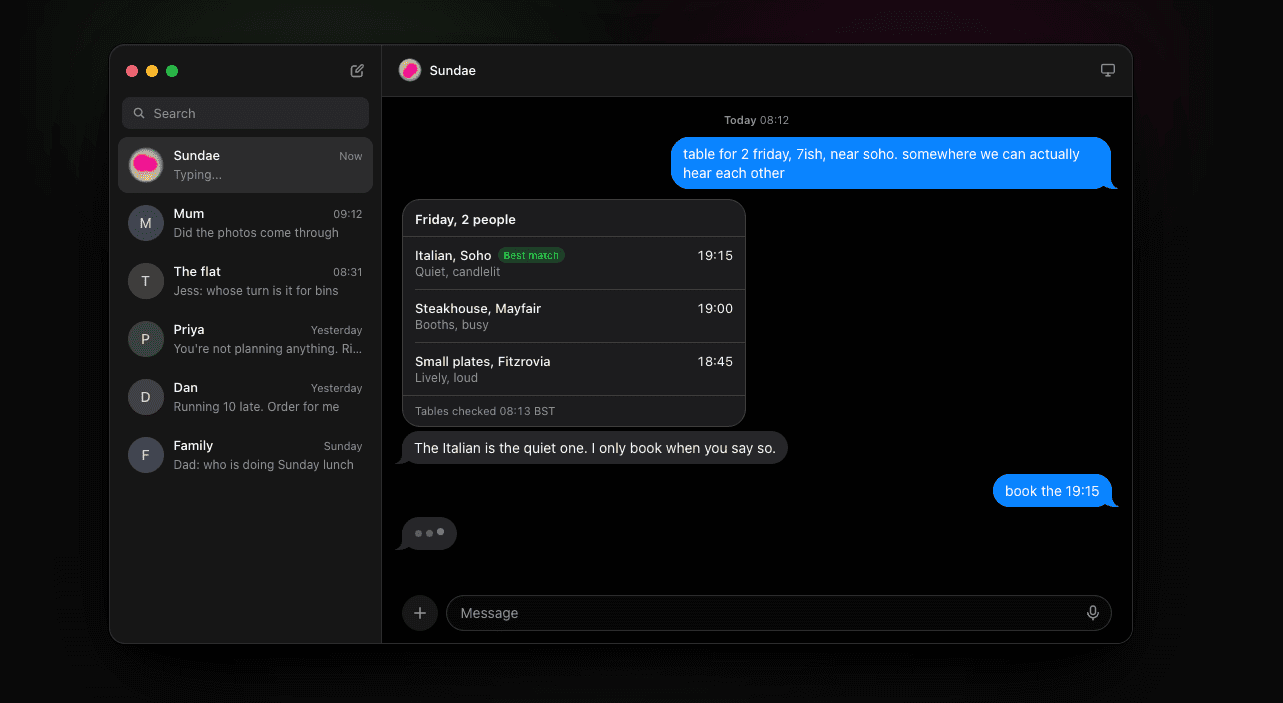Click the 'table for 2 friday' message bubble

[x=891, y=163]
